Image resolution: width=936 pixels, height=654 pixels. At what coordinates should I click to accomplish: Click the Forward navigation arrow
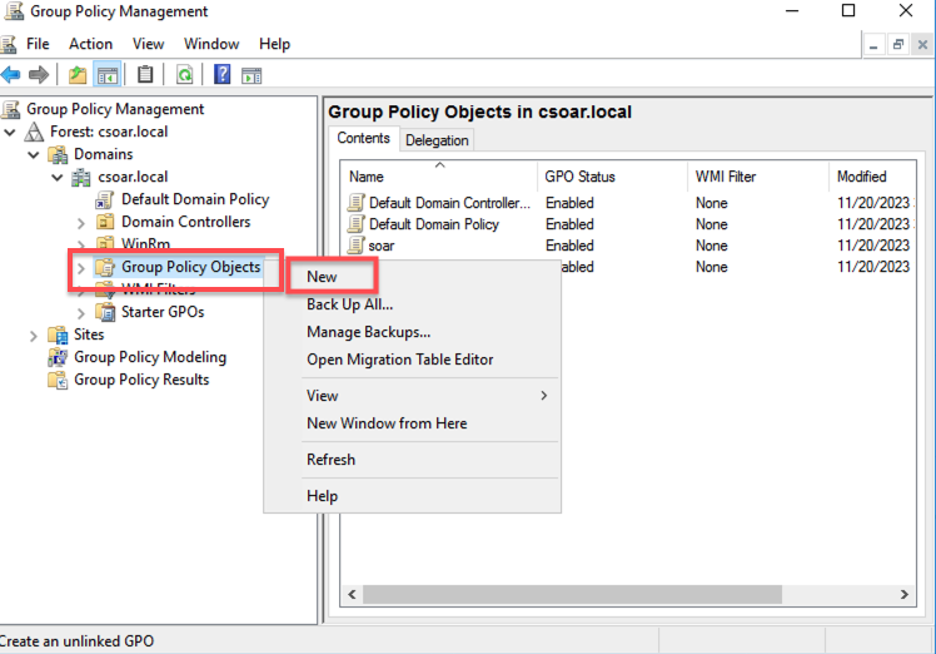38,73
